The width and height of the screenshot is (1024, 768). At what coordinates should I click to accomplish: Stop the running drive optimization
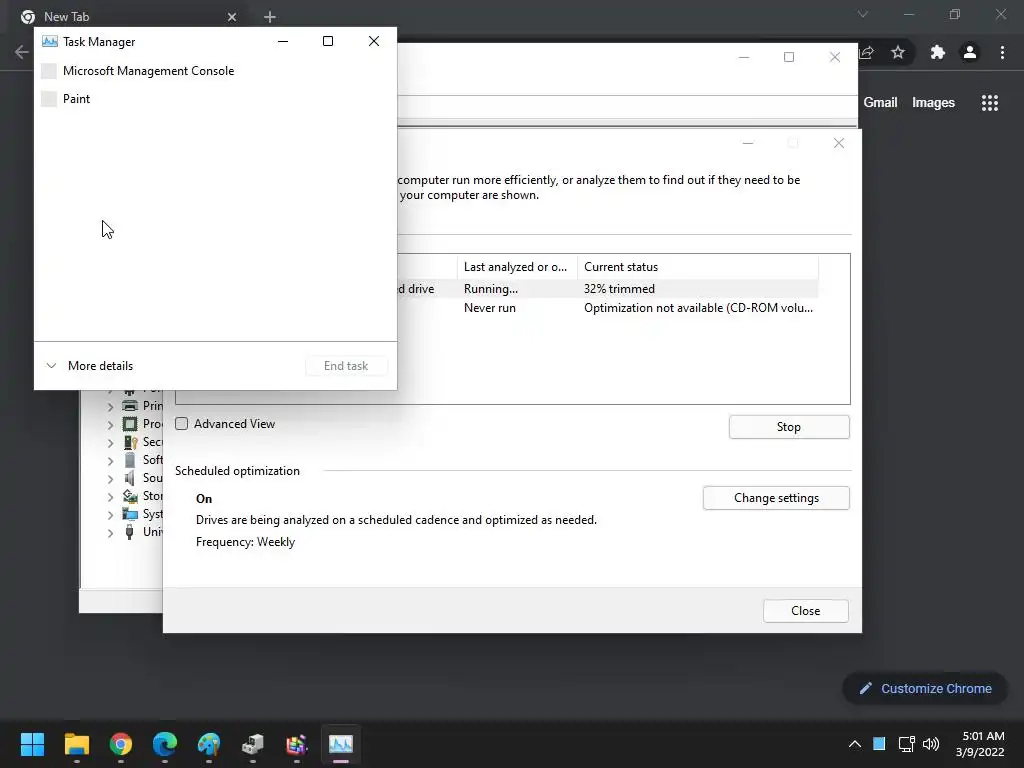click(789, 426)
